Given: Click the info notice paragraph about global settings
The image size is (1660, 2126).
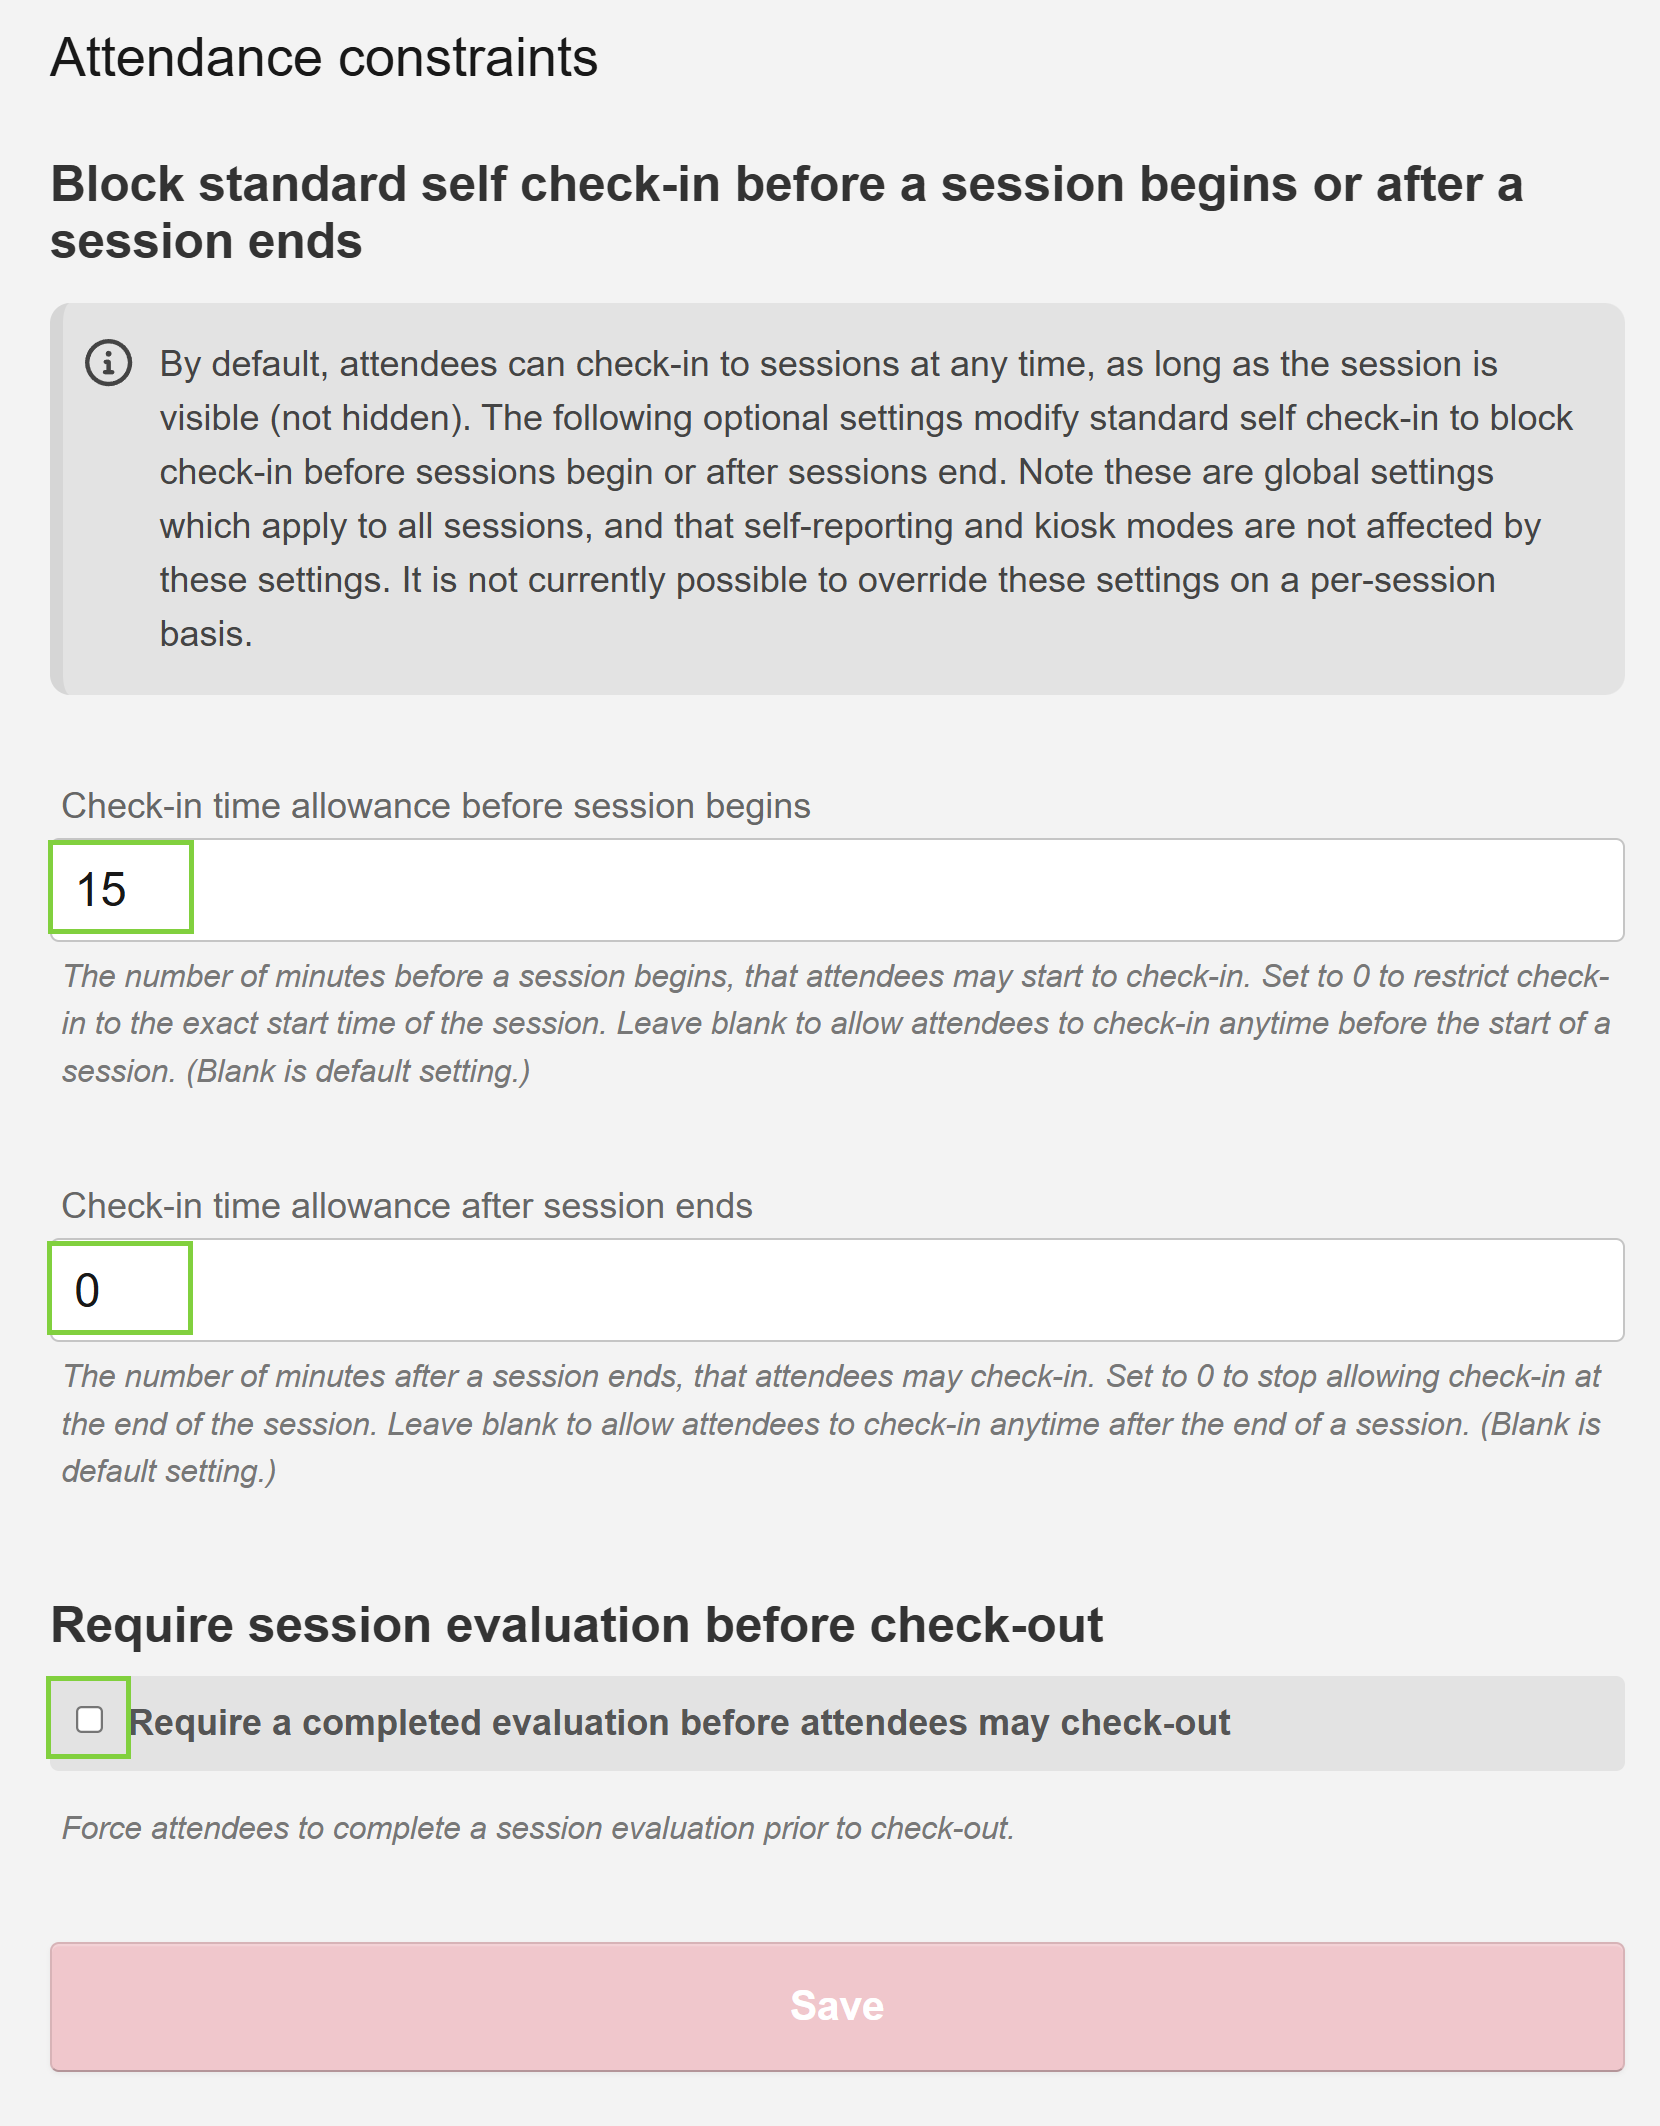Looking at the screenshot, I should tap(866, 498).
